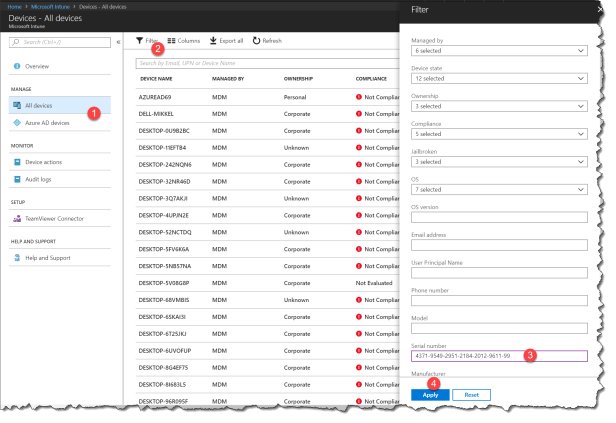This screenshot has height=423, width=616.
Task: Click the OS version input field
Action: [x=499, y=217]
